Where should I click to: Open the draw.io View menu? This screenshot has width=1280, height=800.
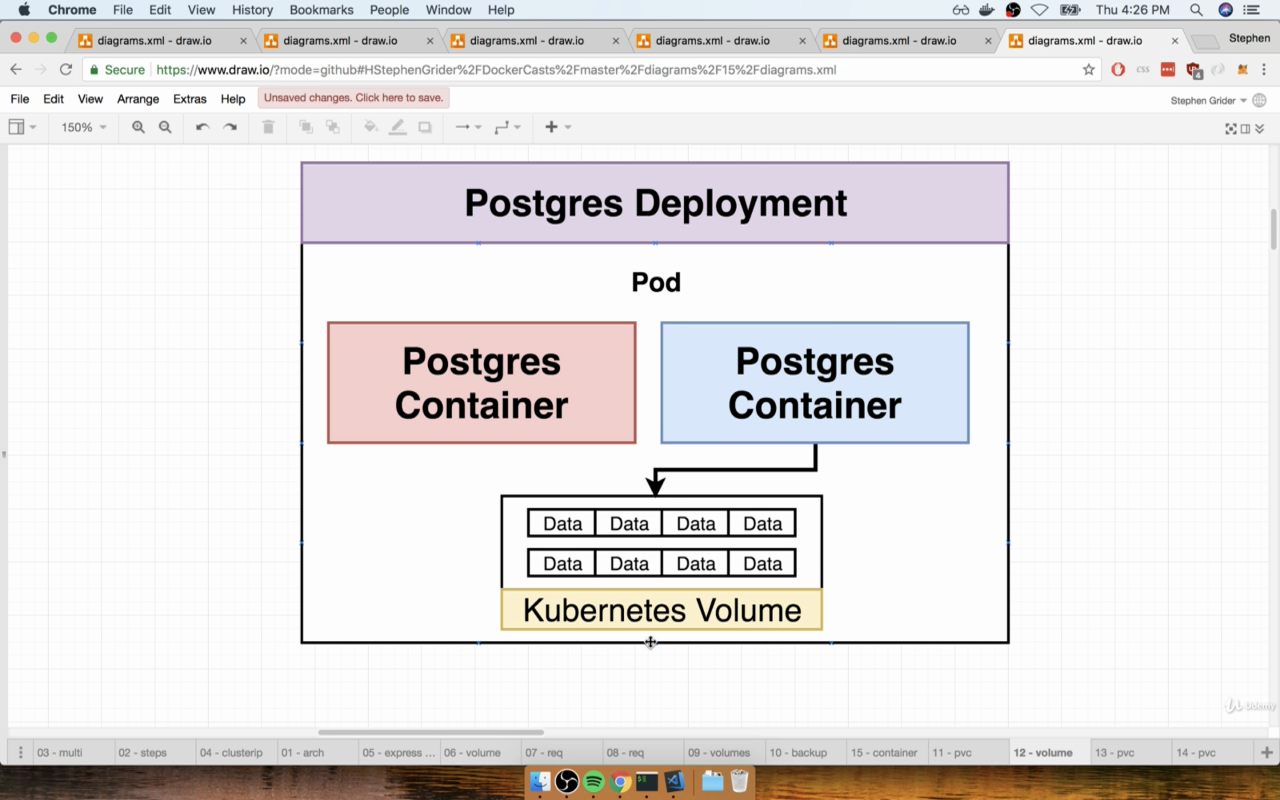point(90,99)
